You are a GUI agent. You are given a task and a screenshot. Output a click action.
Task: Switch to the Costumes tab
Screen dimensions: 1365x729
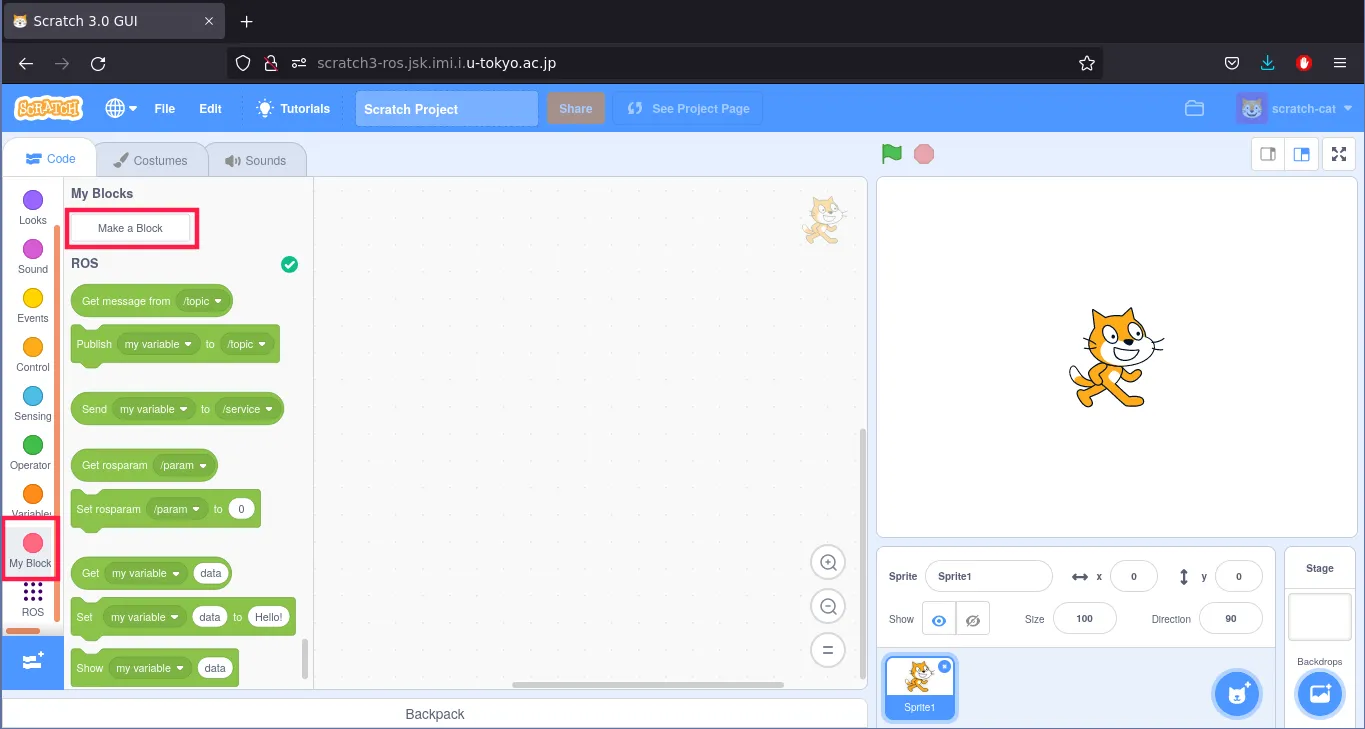[150, 160]
